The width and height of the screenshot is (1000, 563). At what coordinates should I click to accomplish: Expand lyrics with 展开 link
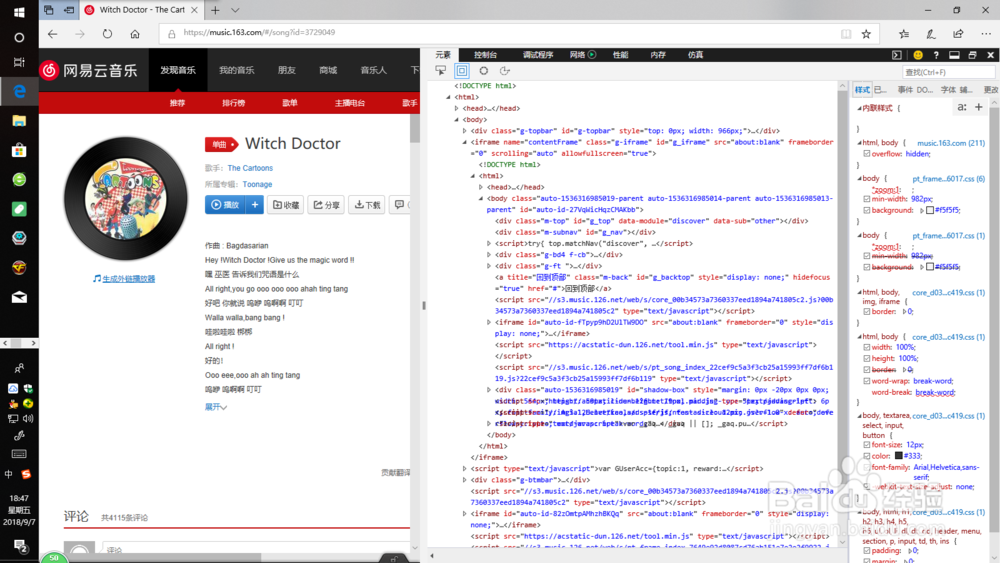pos(216,407)
